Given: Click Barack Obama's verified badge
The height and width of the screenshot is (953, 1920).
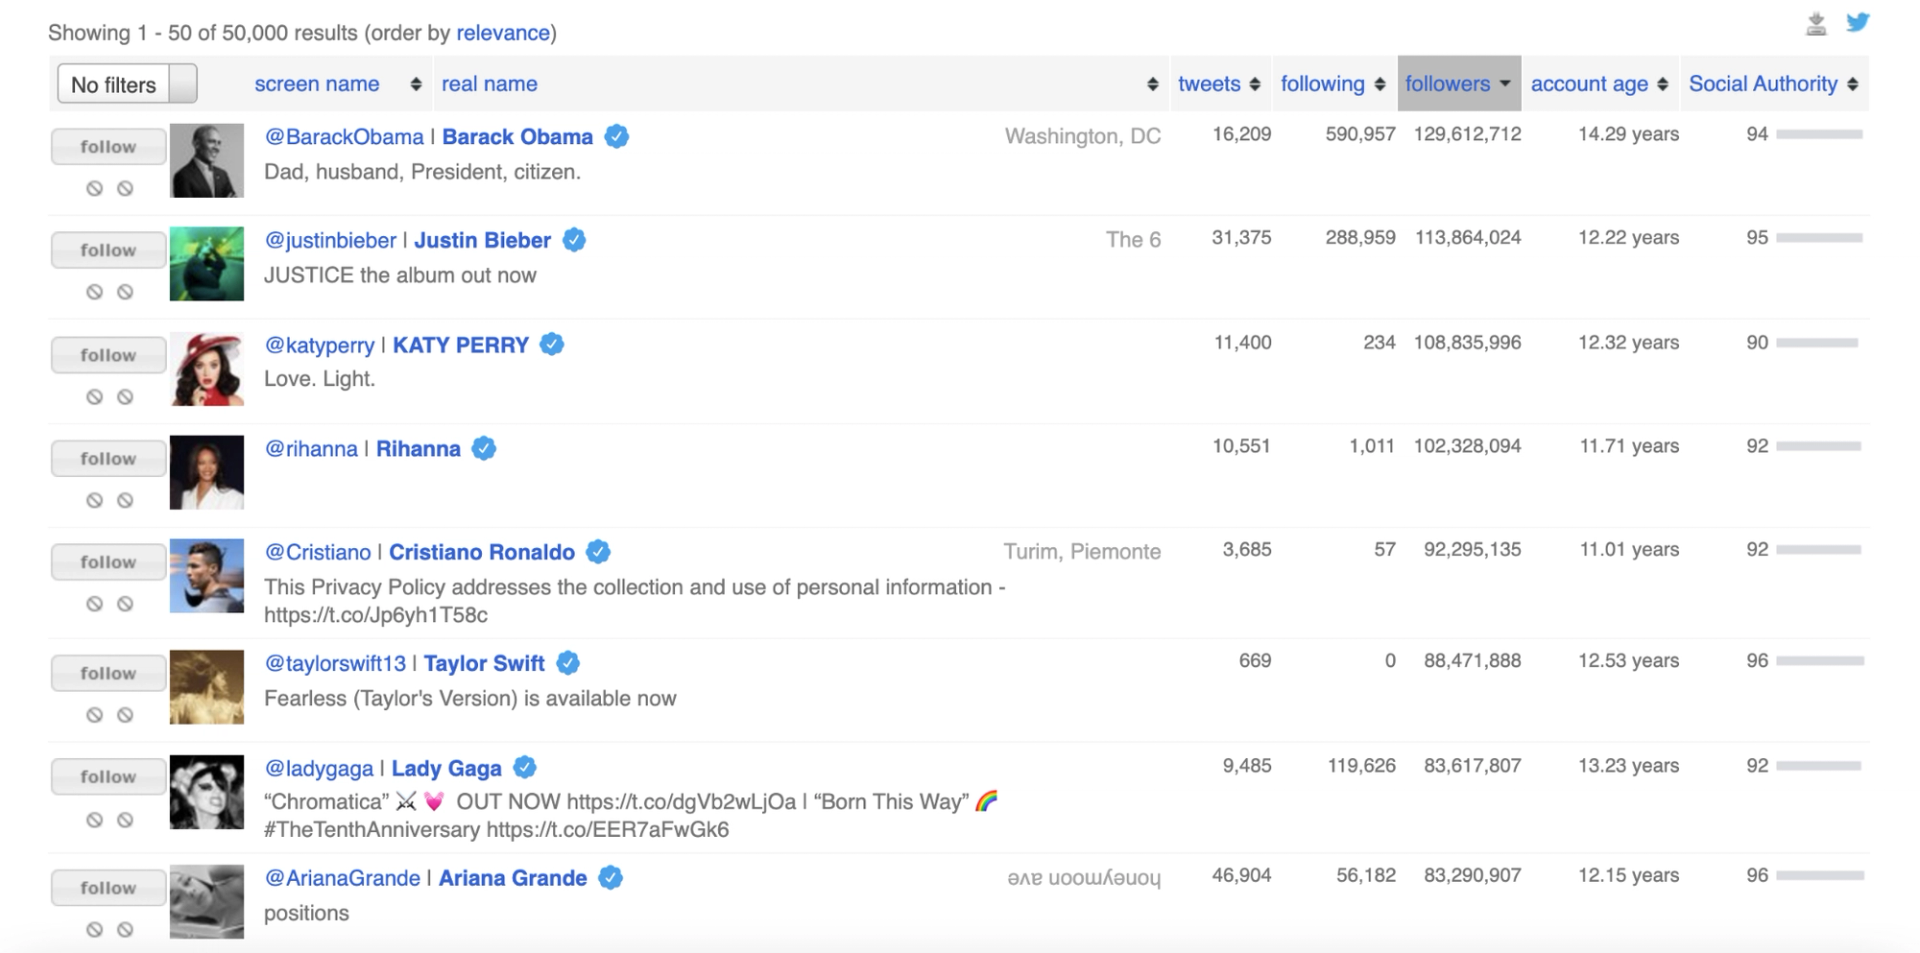Looking at the screenshot, I should (x=617, y=136).
